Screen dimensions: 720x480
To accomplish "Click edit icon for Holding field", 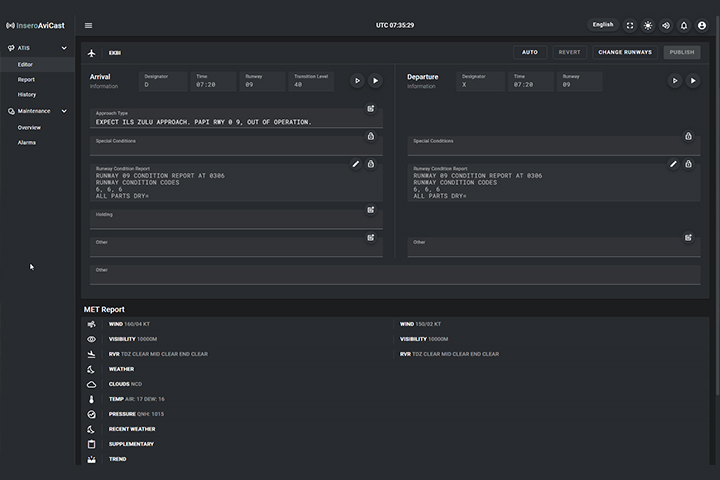I will tap(370, 210).
